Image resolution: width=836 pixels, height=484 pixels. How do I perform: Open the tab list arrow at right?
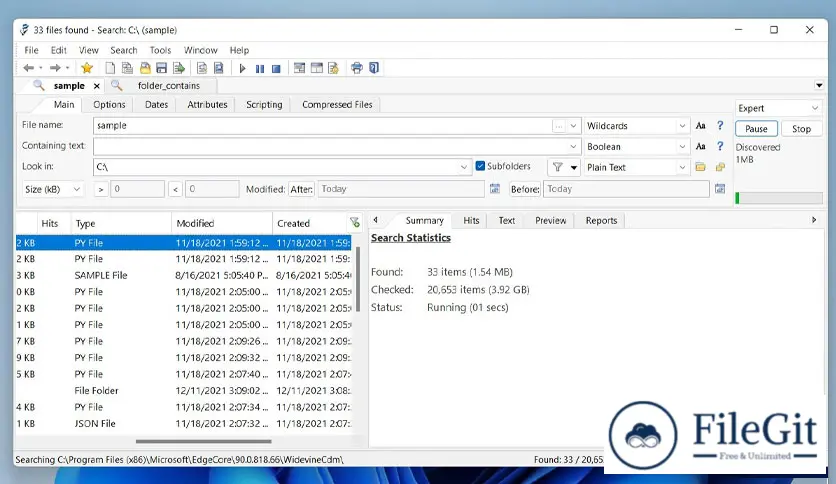[x=819, y=85]
